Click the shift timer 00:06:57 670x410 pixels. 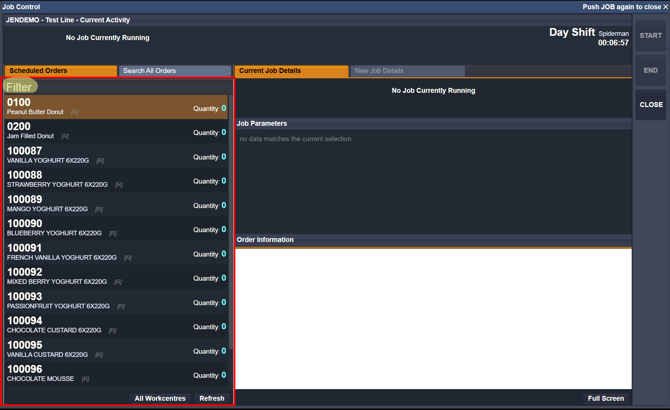point(613,43)
